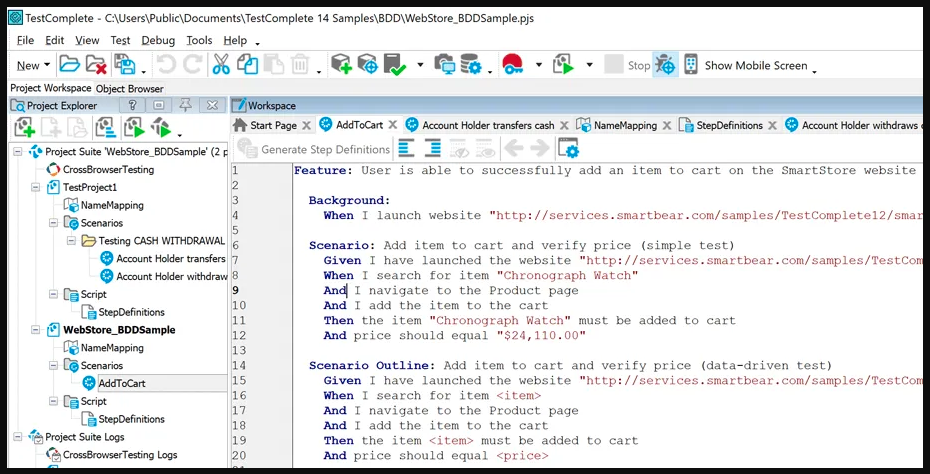Collapse the TestProject1 tree node
The image size is (930, 474).
pos(36,187)
